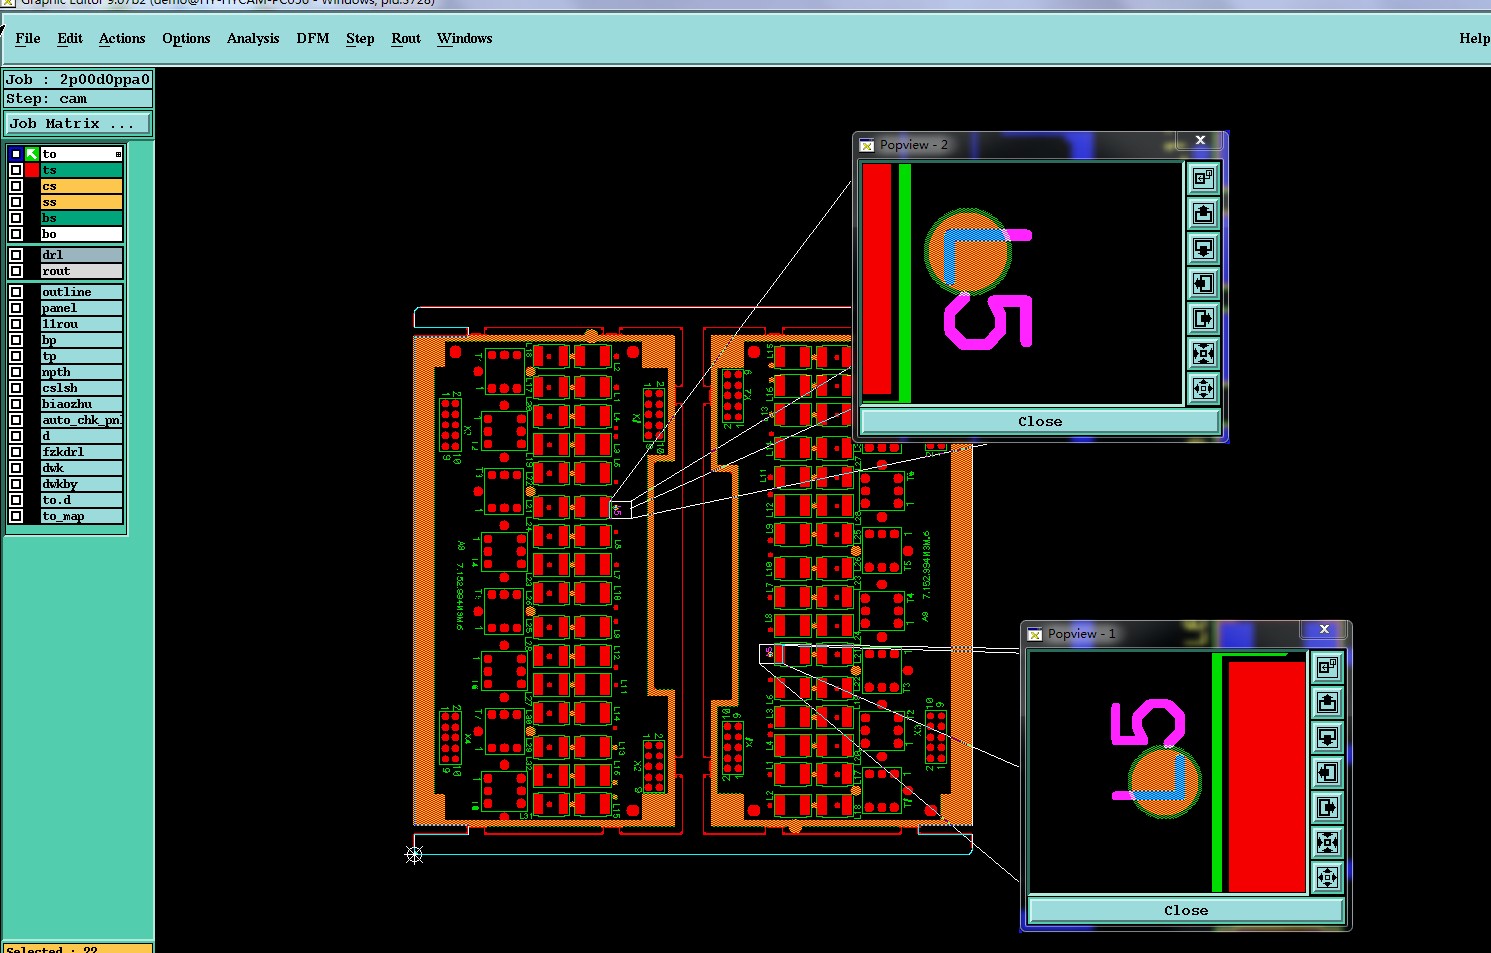Enable the display checkbox for layer 'rout'
1491x953 pixels.
(x=16, y=271)
